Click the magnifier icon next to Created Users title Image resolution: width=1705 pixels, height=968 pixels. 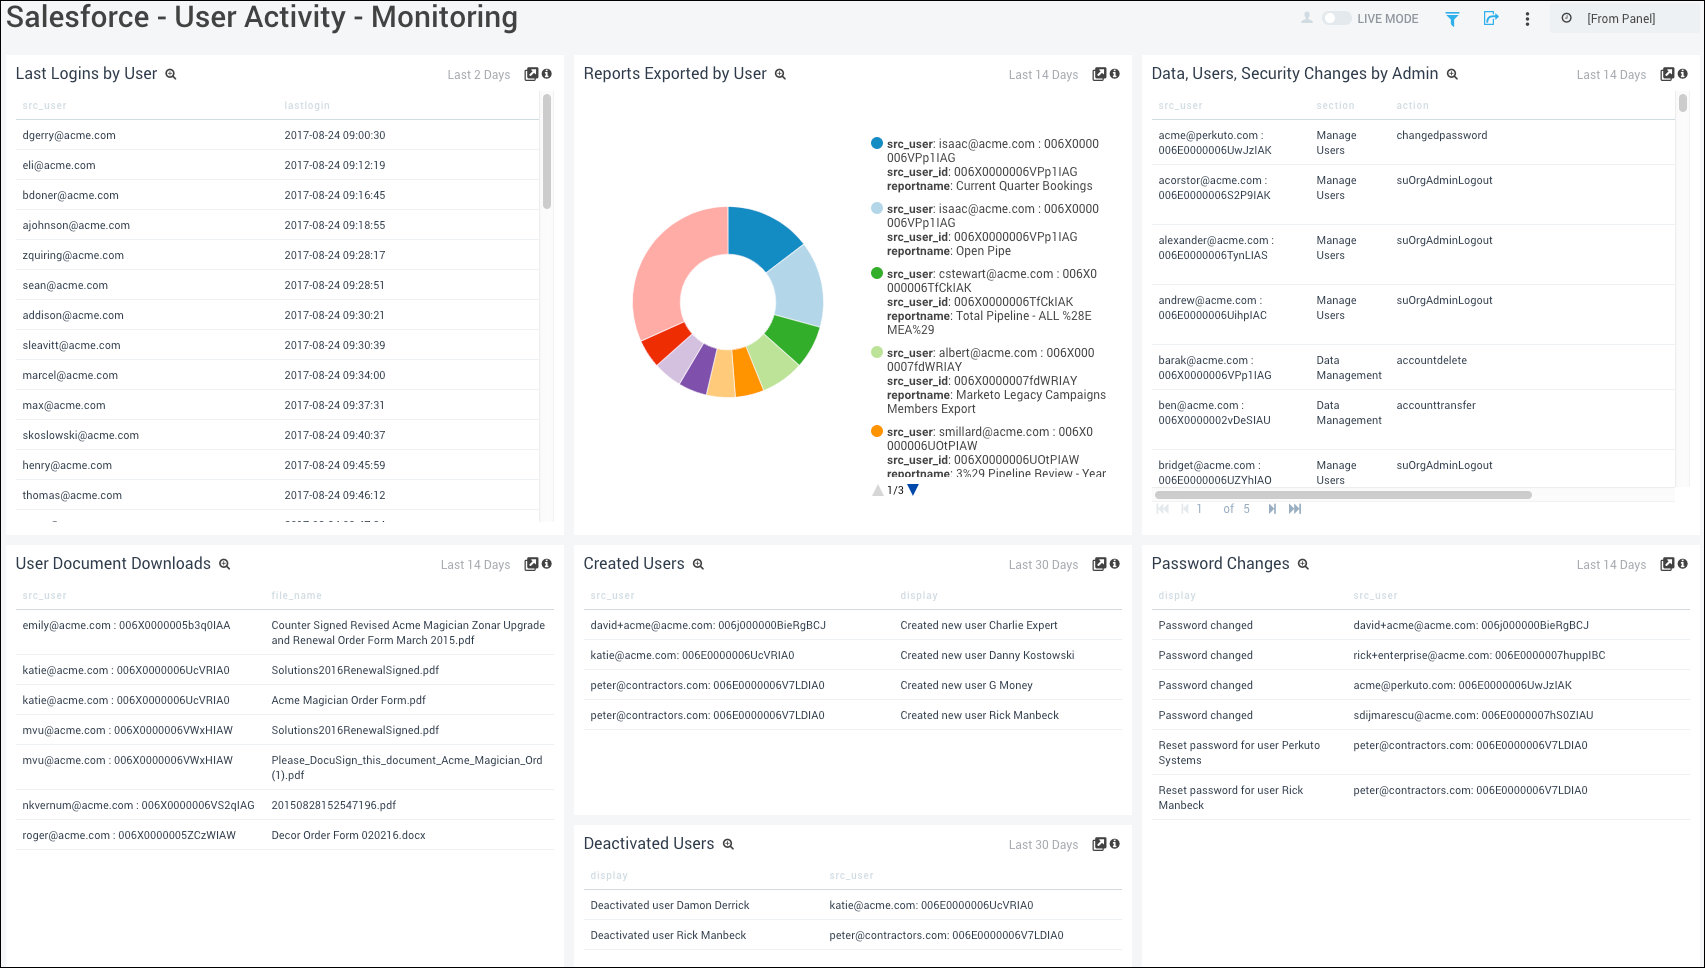tap(700, 564)
